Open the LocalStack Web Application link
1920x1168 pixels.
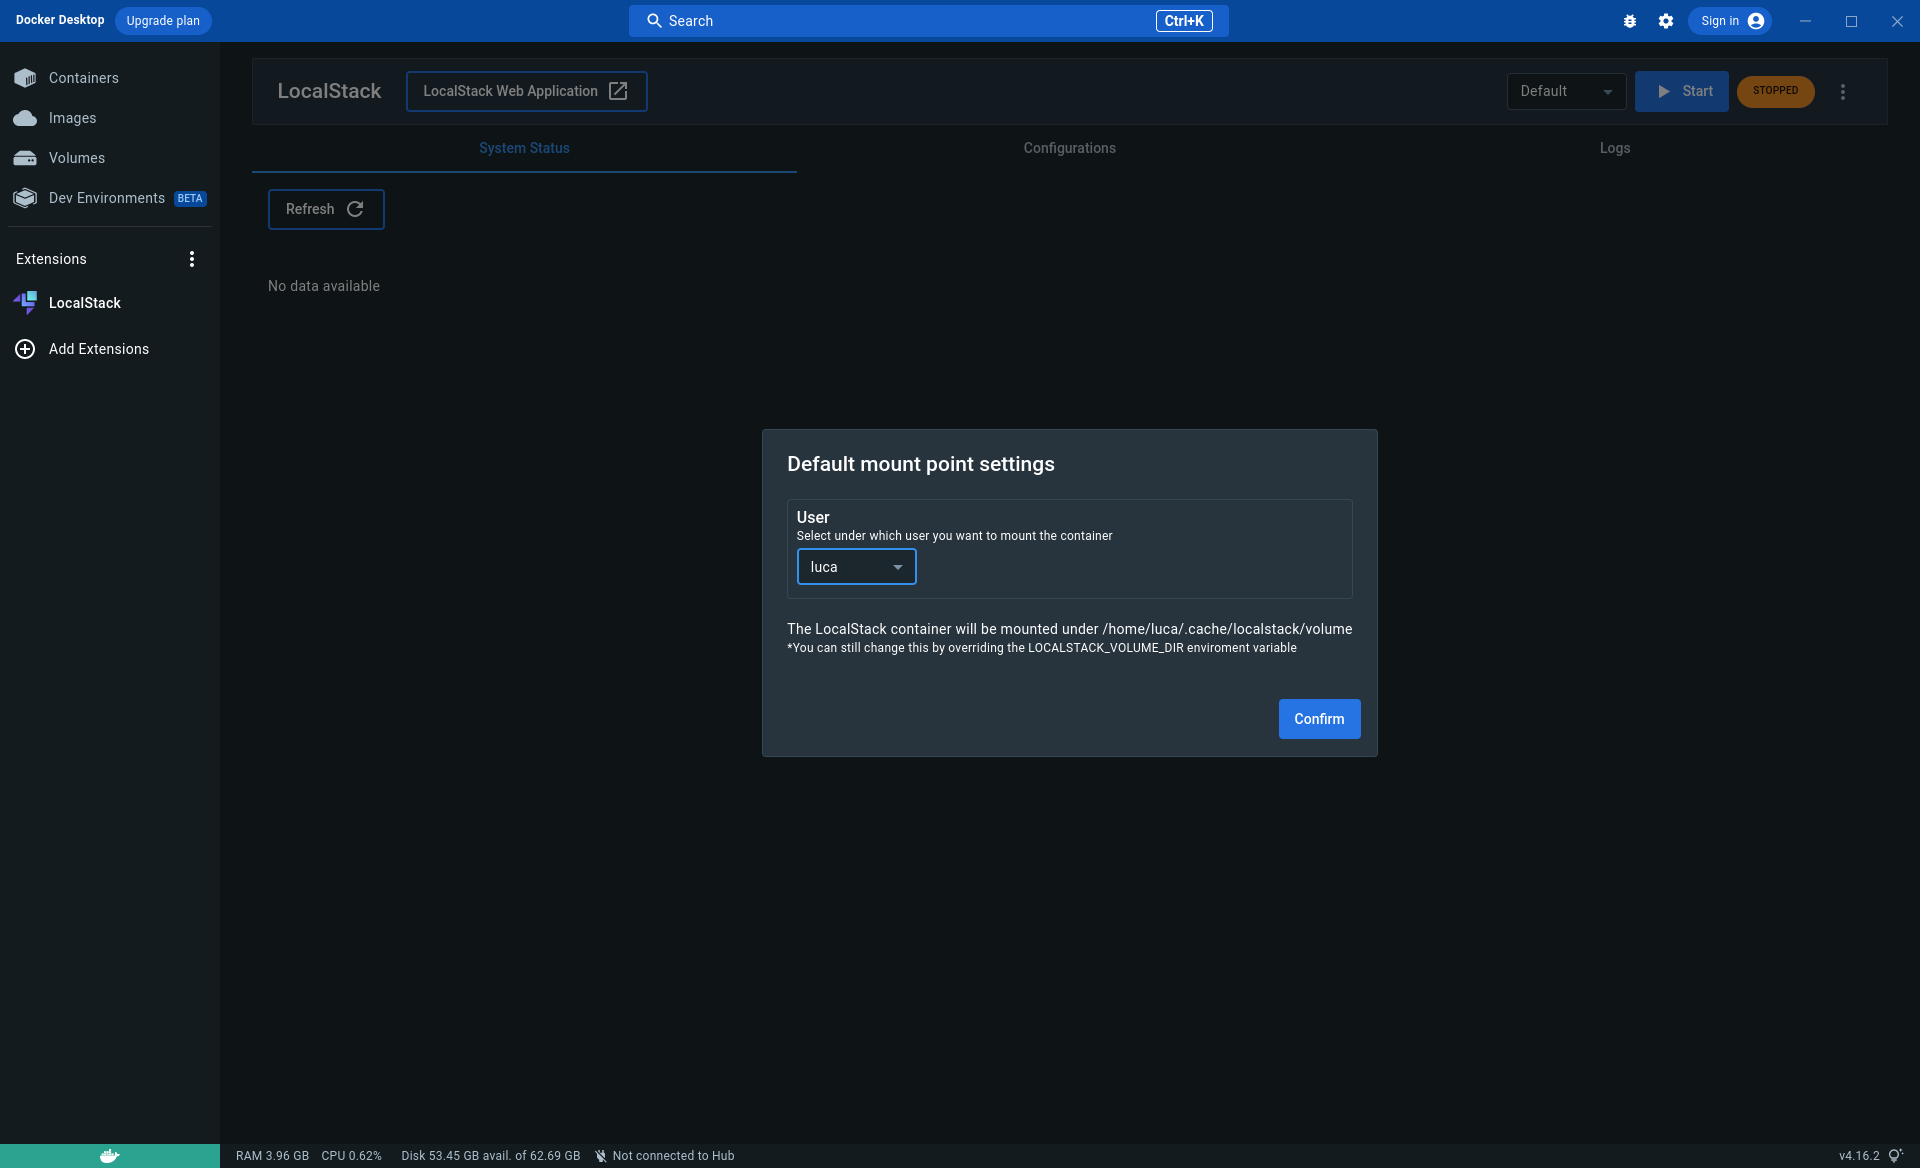pyautogui.click(x=526, y=91)
